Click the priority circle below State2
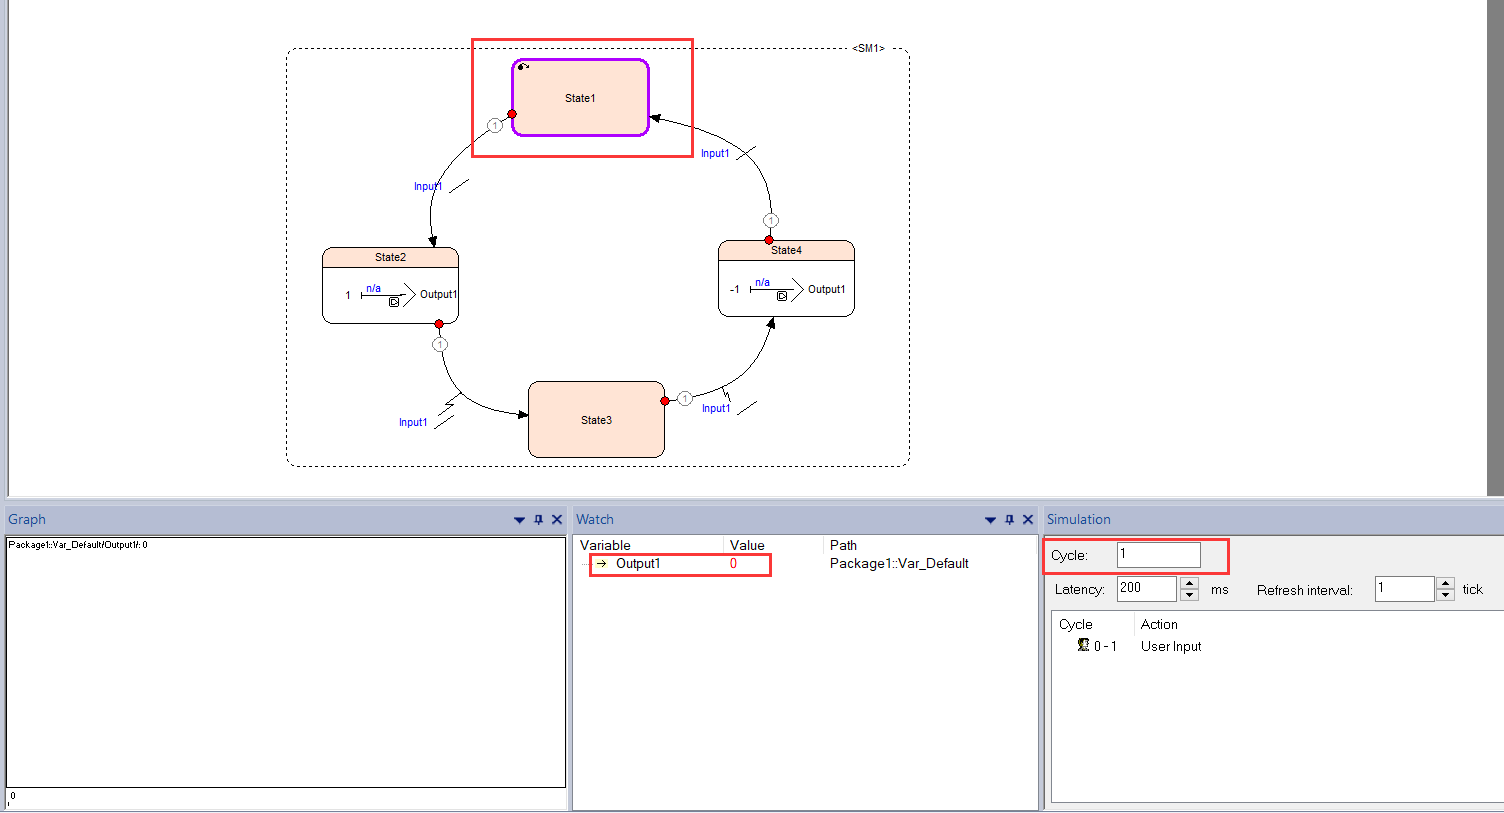This screenshot has height=813, width=1504. pos(440,344)
